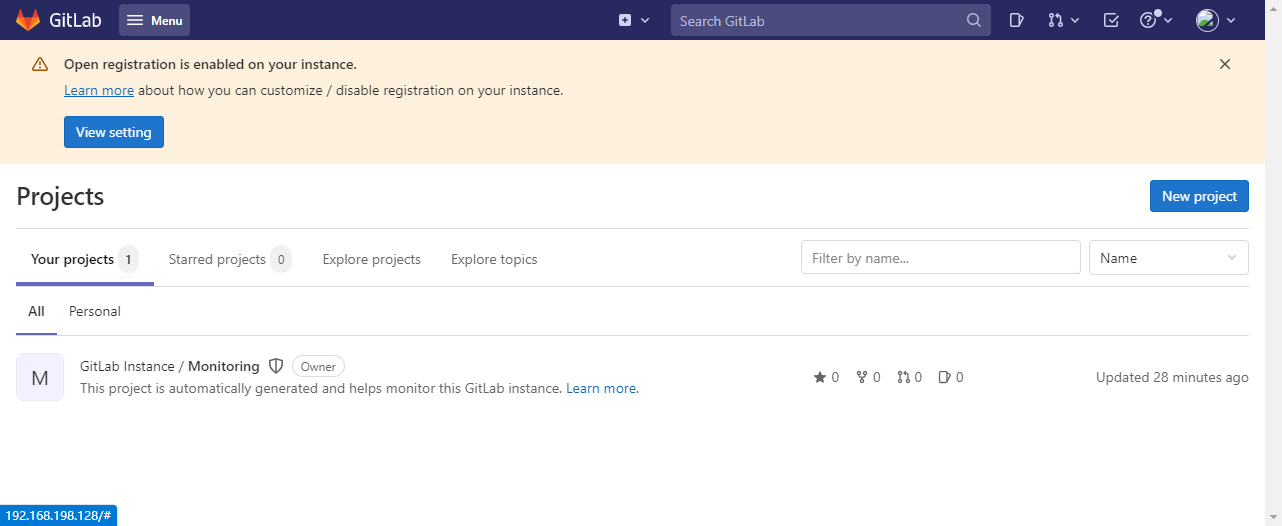Click the Projects page heading
This screenshot has height=526, width=1282.
[60, 196]
